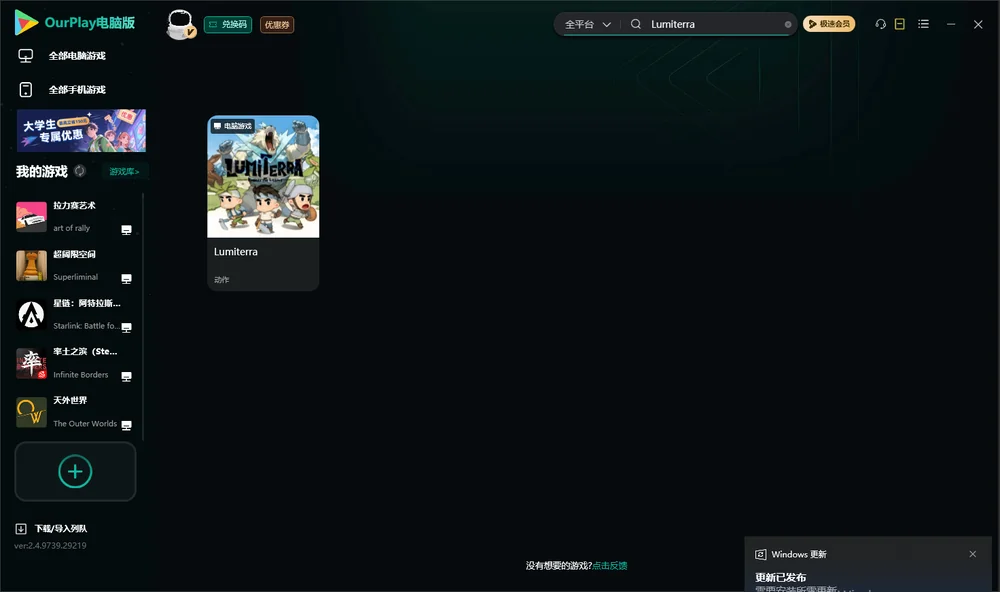Open the user avatar profile
The height and width of the screenshot is (592, 1000).
pyautogui.click(x=180, y=24)
